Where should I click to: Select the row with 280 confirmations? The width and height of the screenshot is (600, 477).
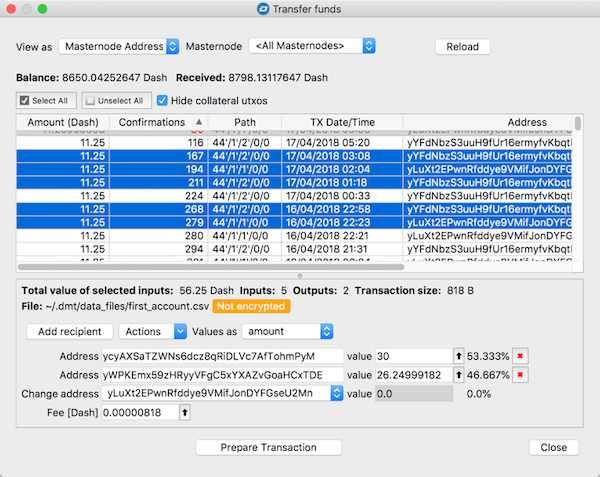(294, 236)
